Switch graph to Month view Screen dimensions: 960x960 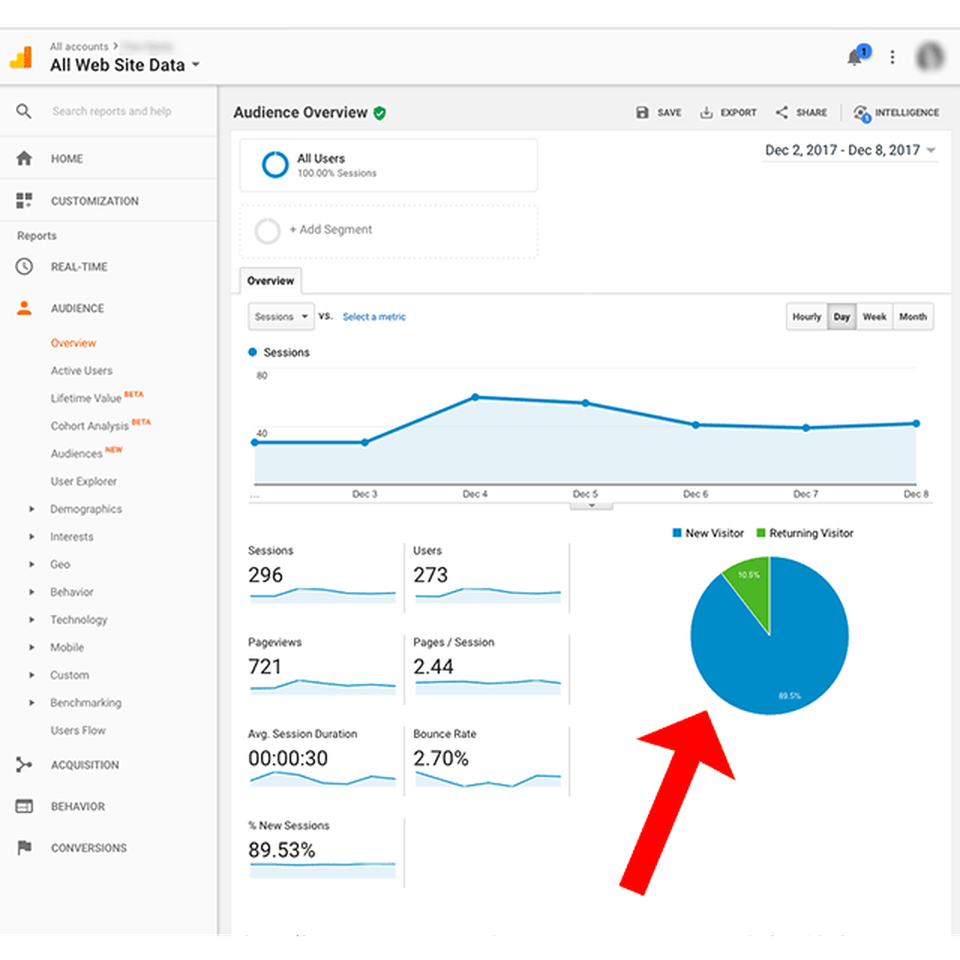(913, 317)
